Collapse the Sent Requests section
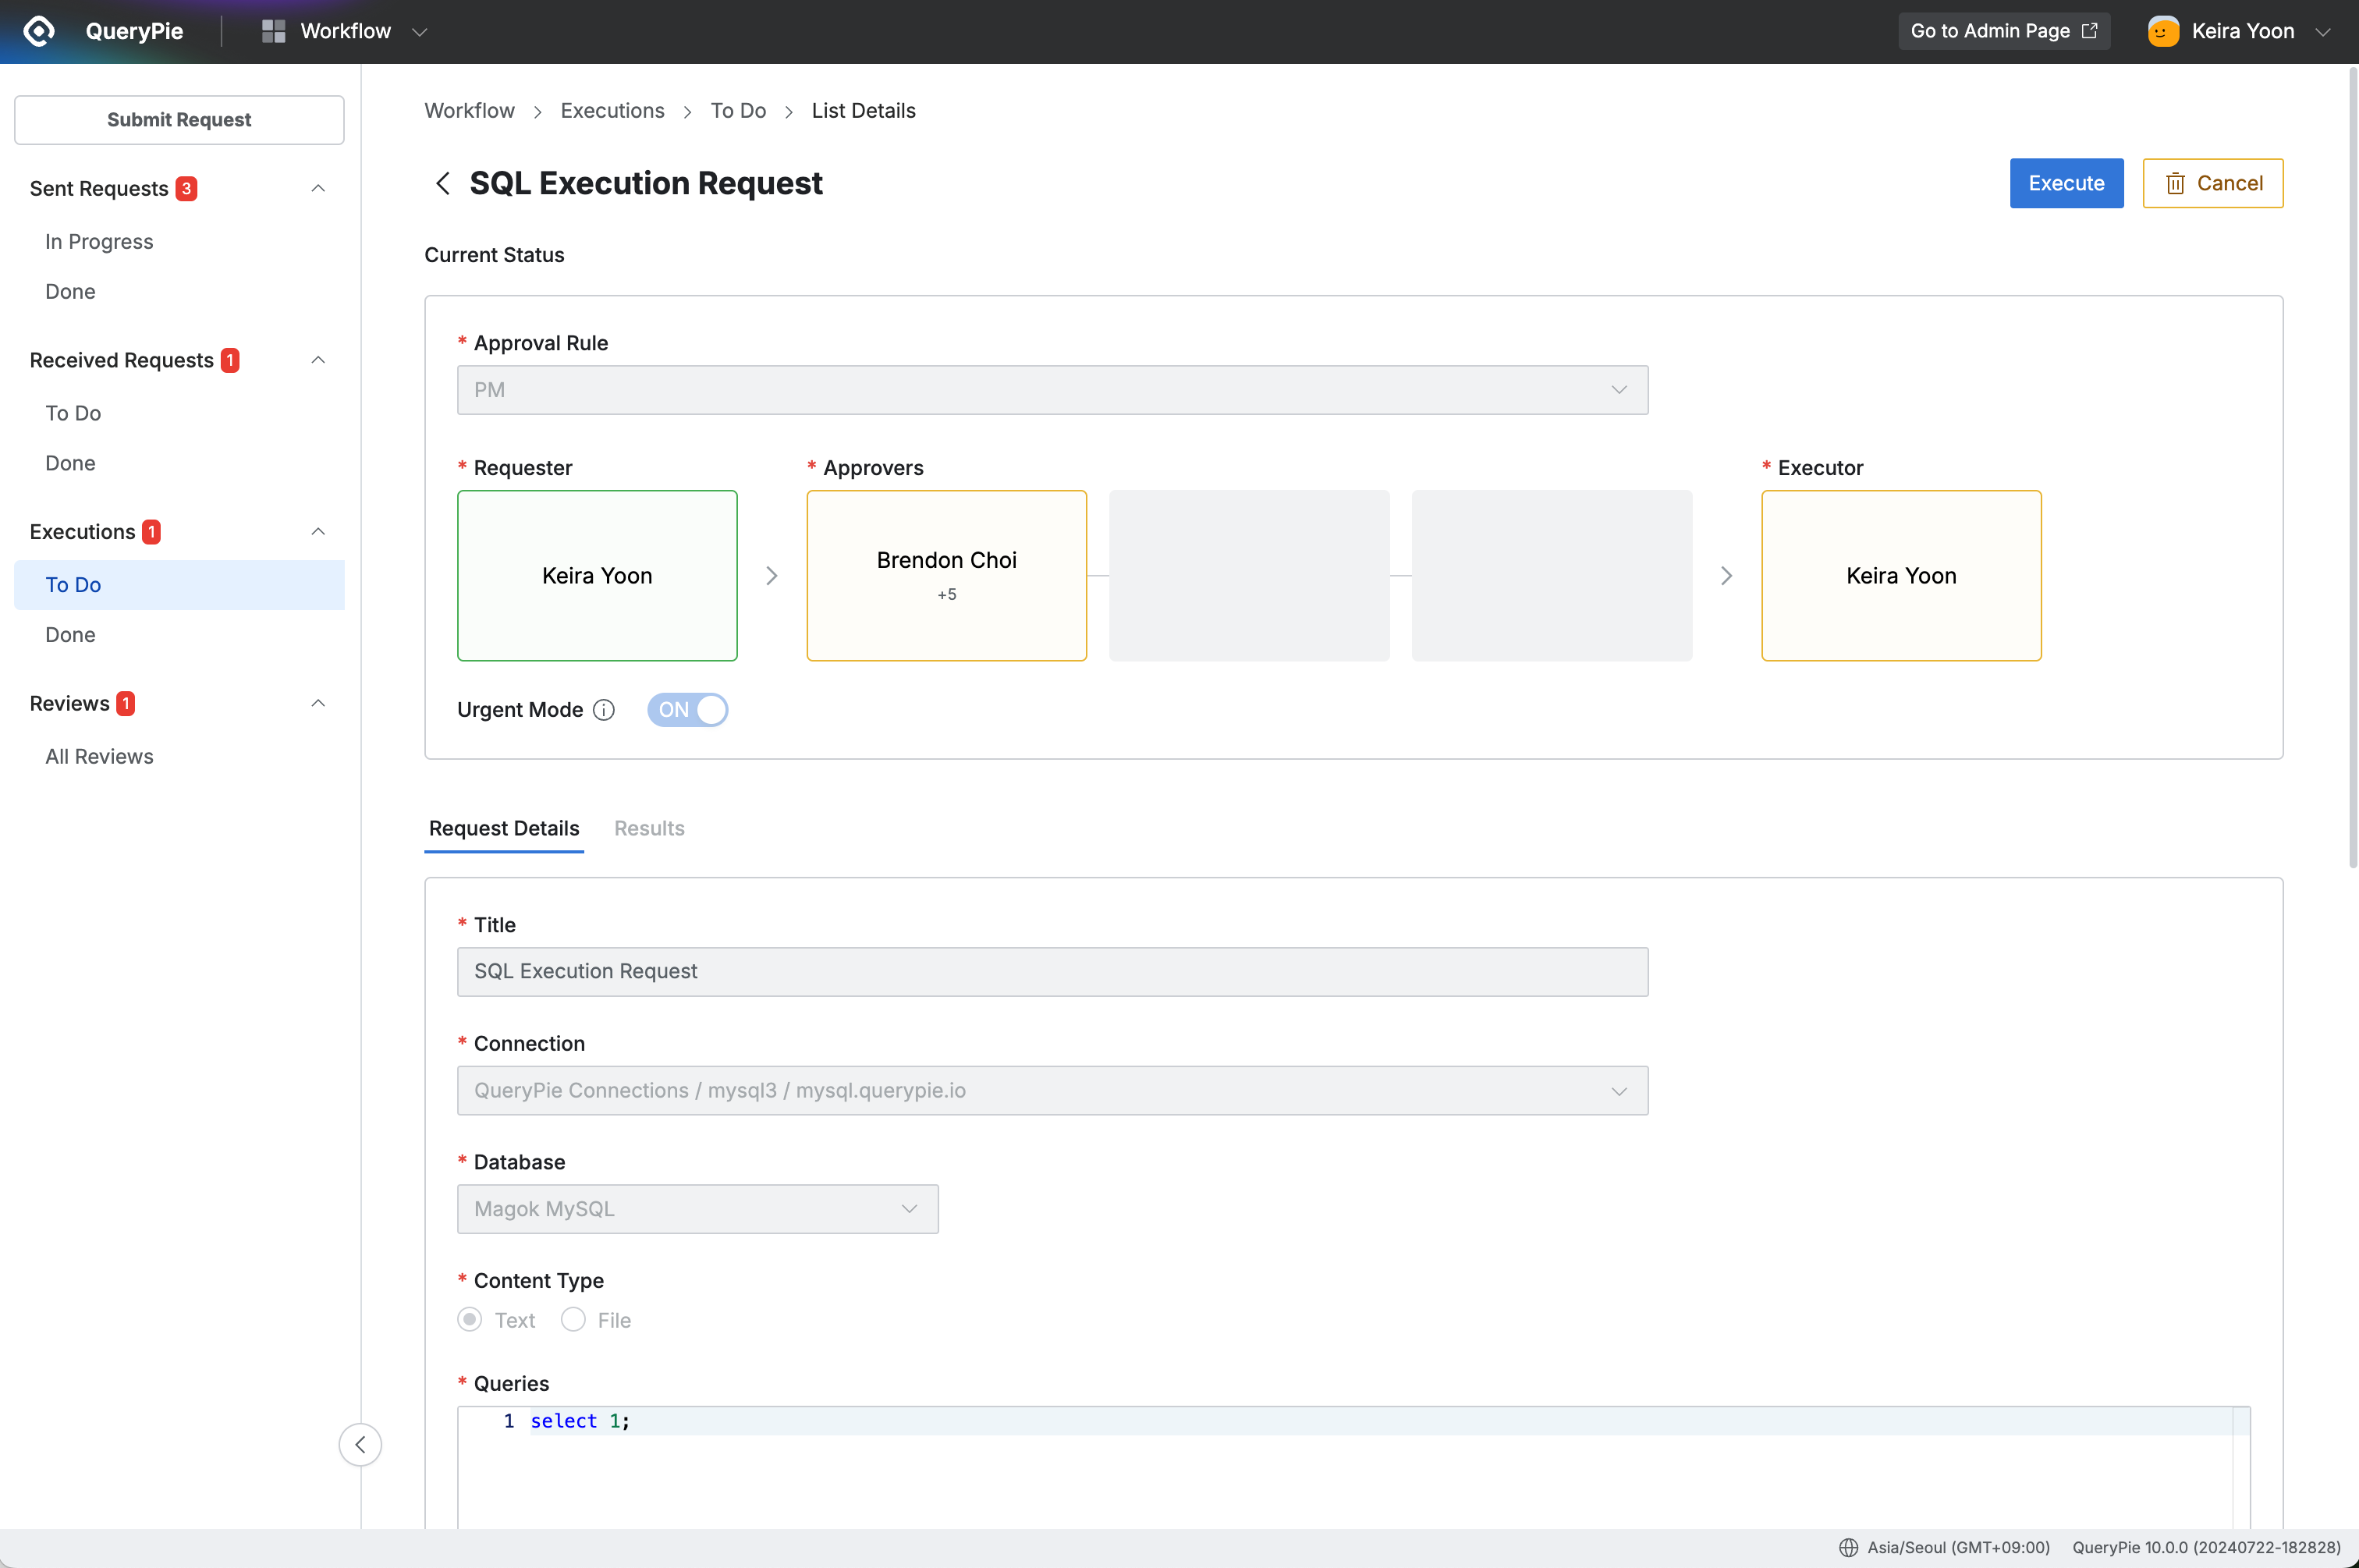The width and height of the screenshot is (2359, 1568). [318, 188]
